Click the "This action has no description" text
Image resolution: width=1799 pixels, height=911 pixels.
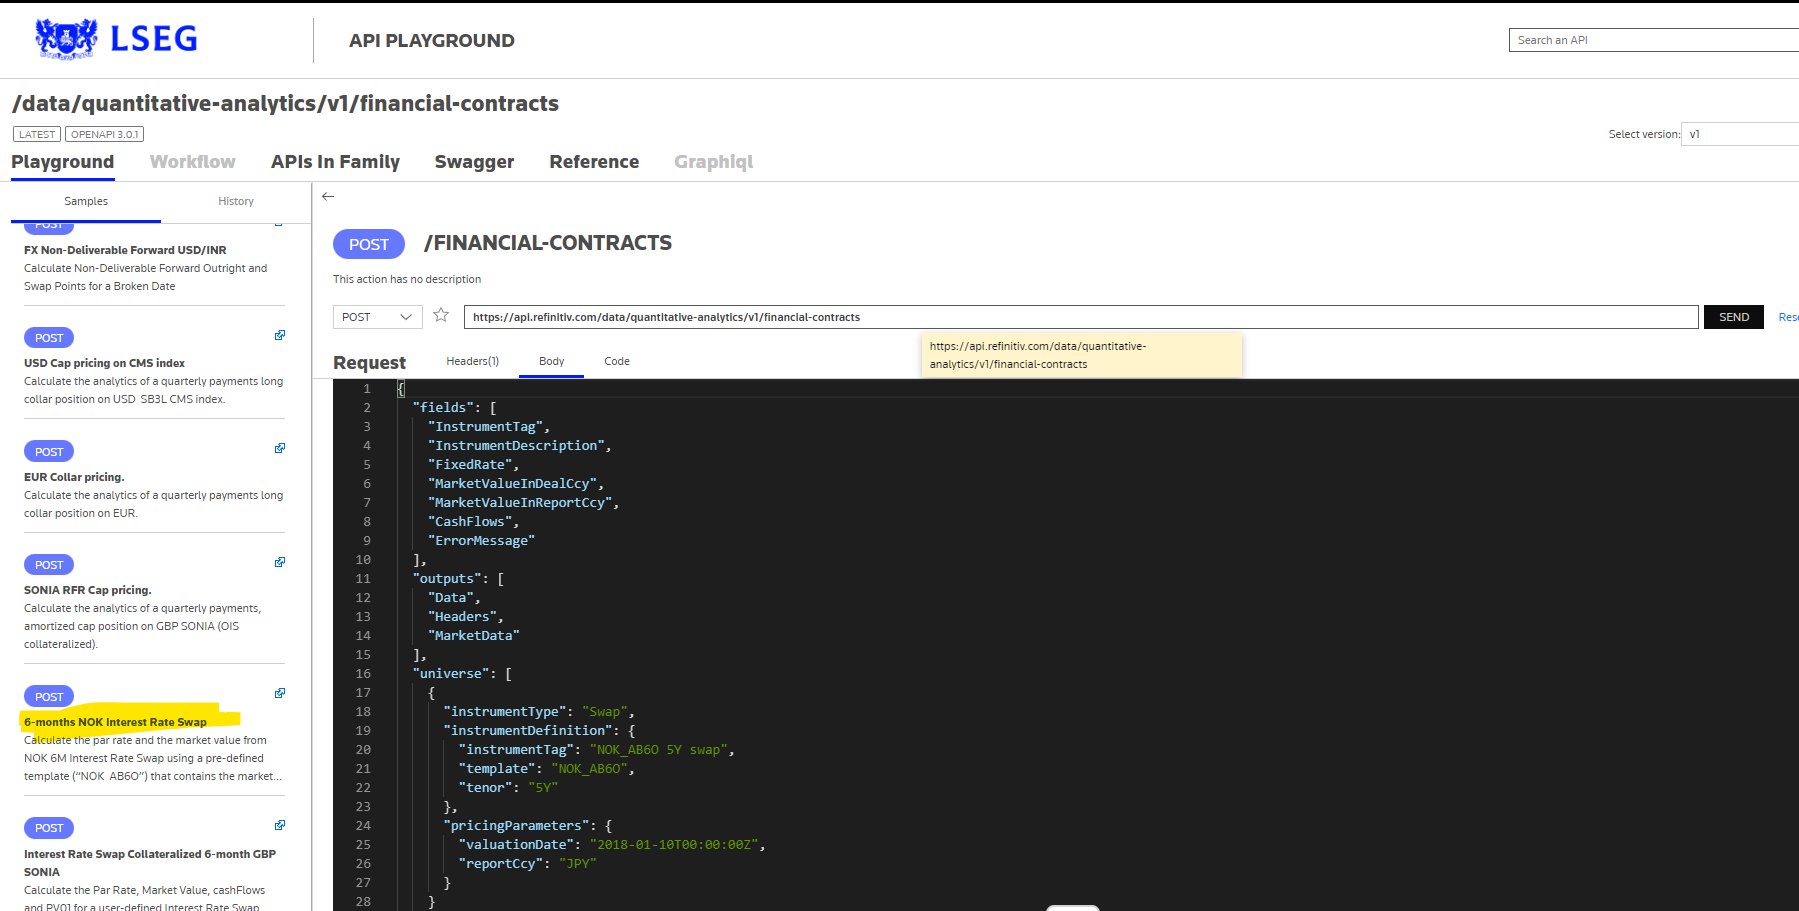[407, 279]
